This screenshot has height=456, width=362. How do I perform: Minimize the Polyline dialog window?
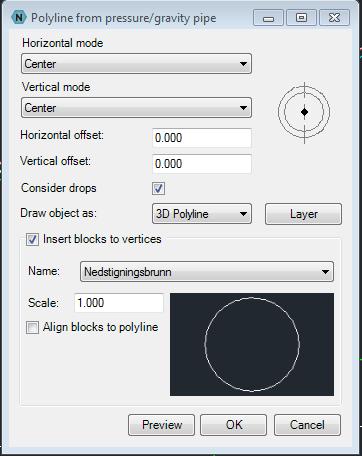point(268,18)
